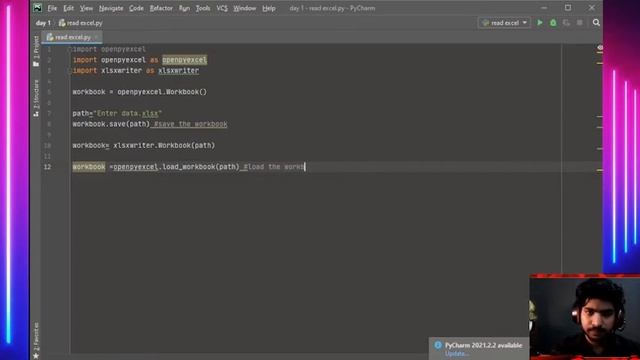640x360 pixels.
Task: Open the File menu
Action: pyautogui.click(x=52, y=8)
